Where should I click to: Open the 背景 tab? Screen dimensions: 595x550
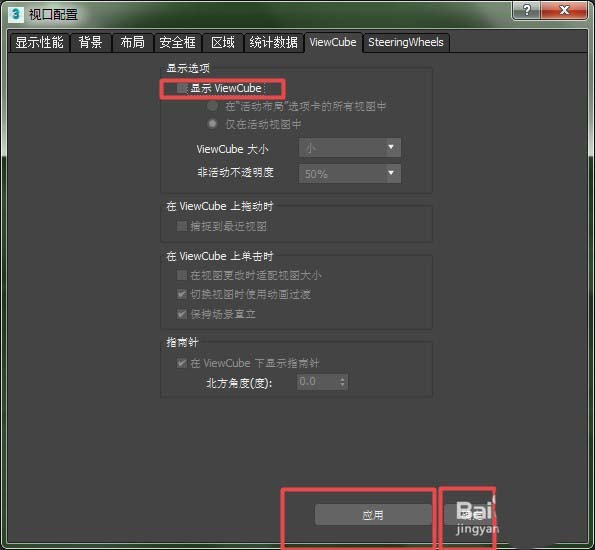coord(91,43)
